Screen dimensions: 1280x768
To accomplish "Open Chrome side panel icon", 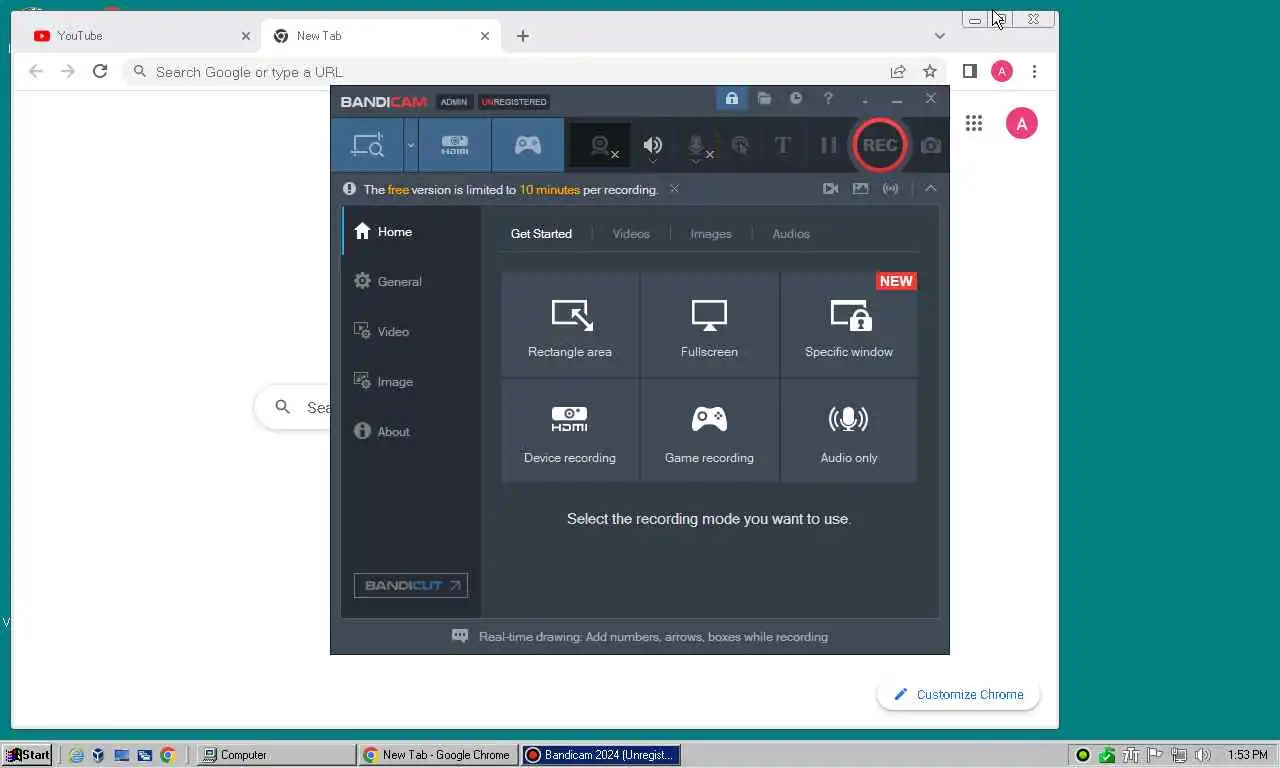I will point(969,71).
